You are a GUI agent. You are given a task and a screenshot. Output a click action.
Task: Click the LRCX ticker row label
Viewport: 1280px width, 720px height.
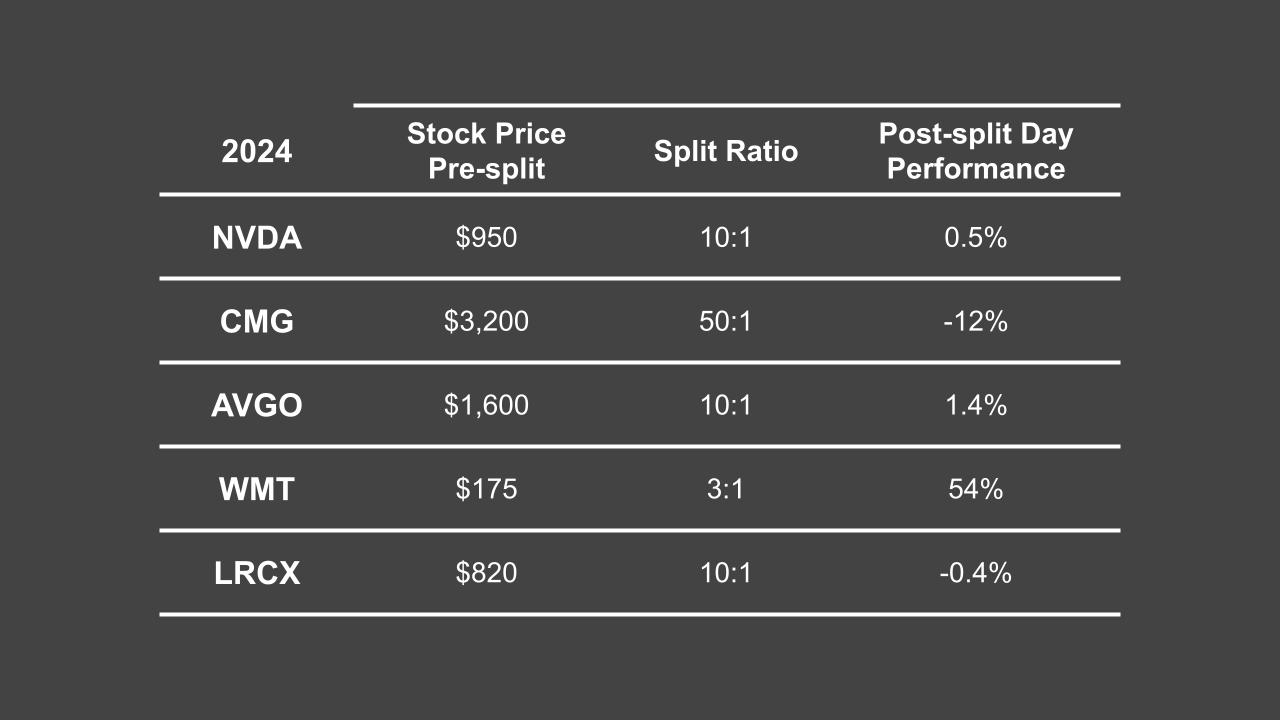pyautogui.click(x=257, y=574)
